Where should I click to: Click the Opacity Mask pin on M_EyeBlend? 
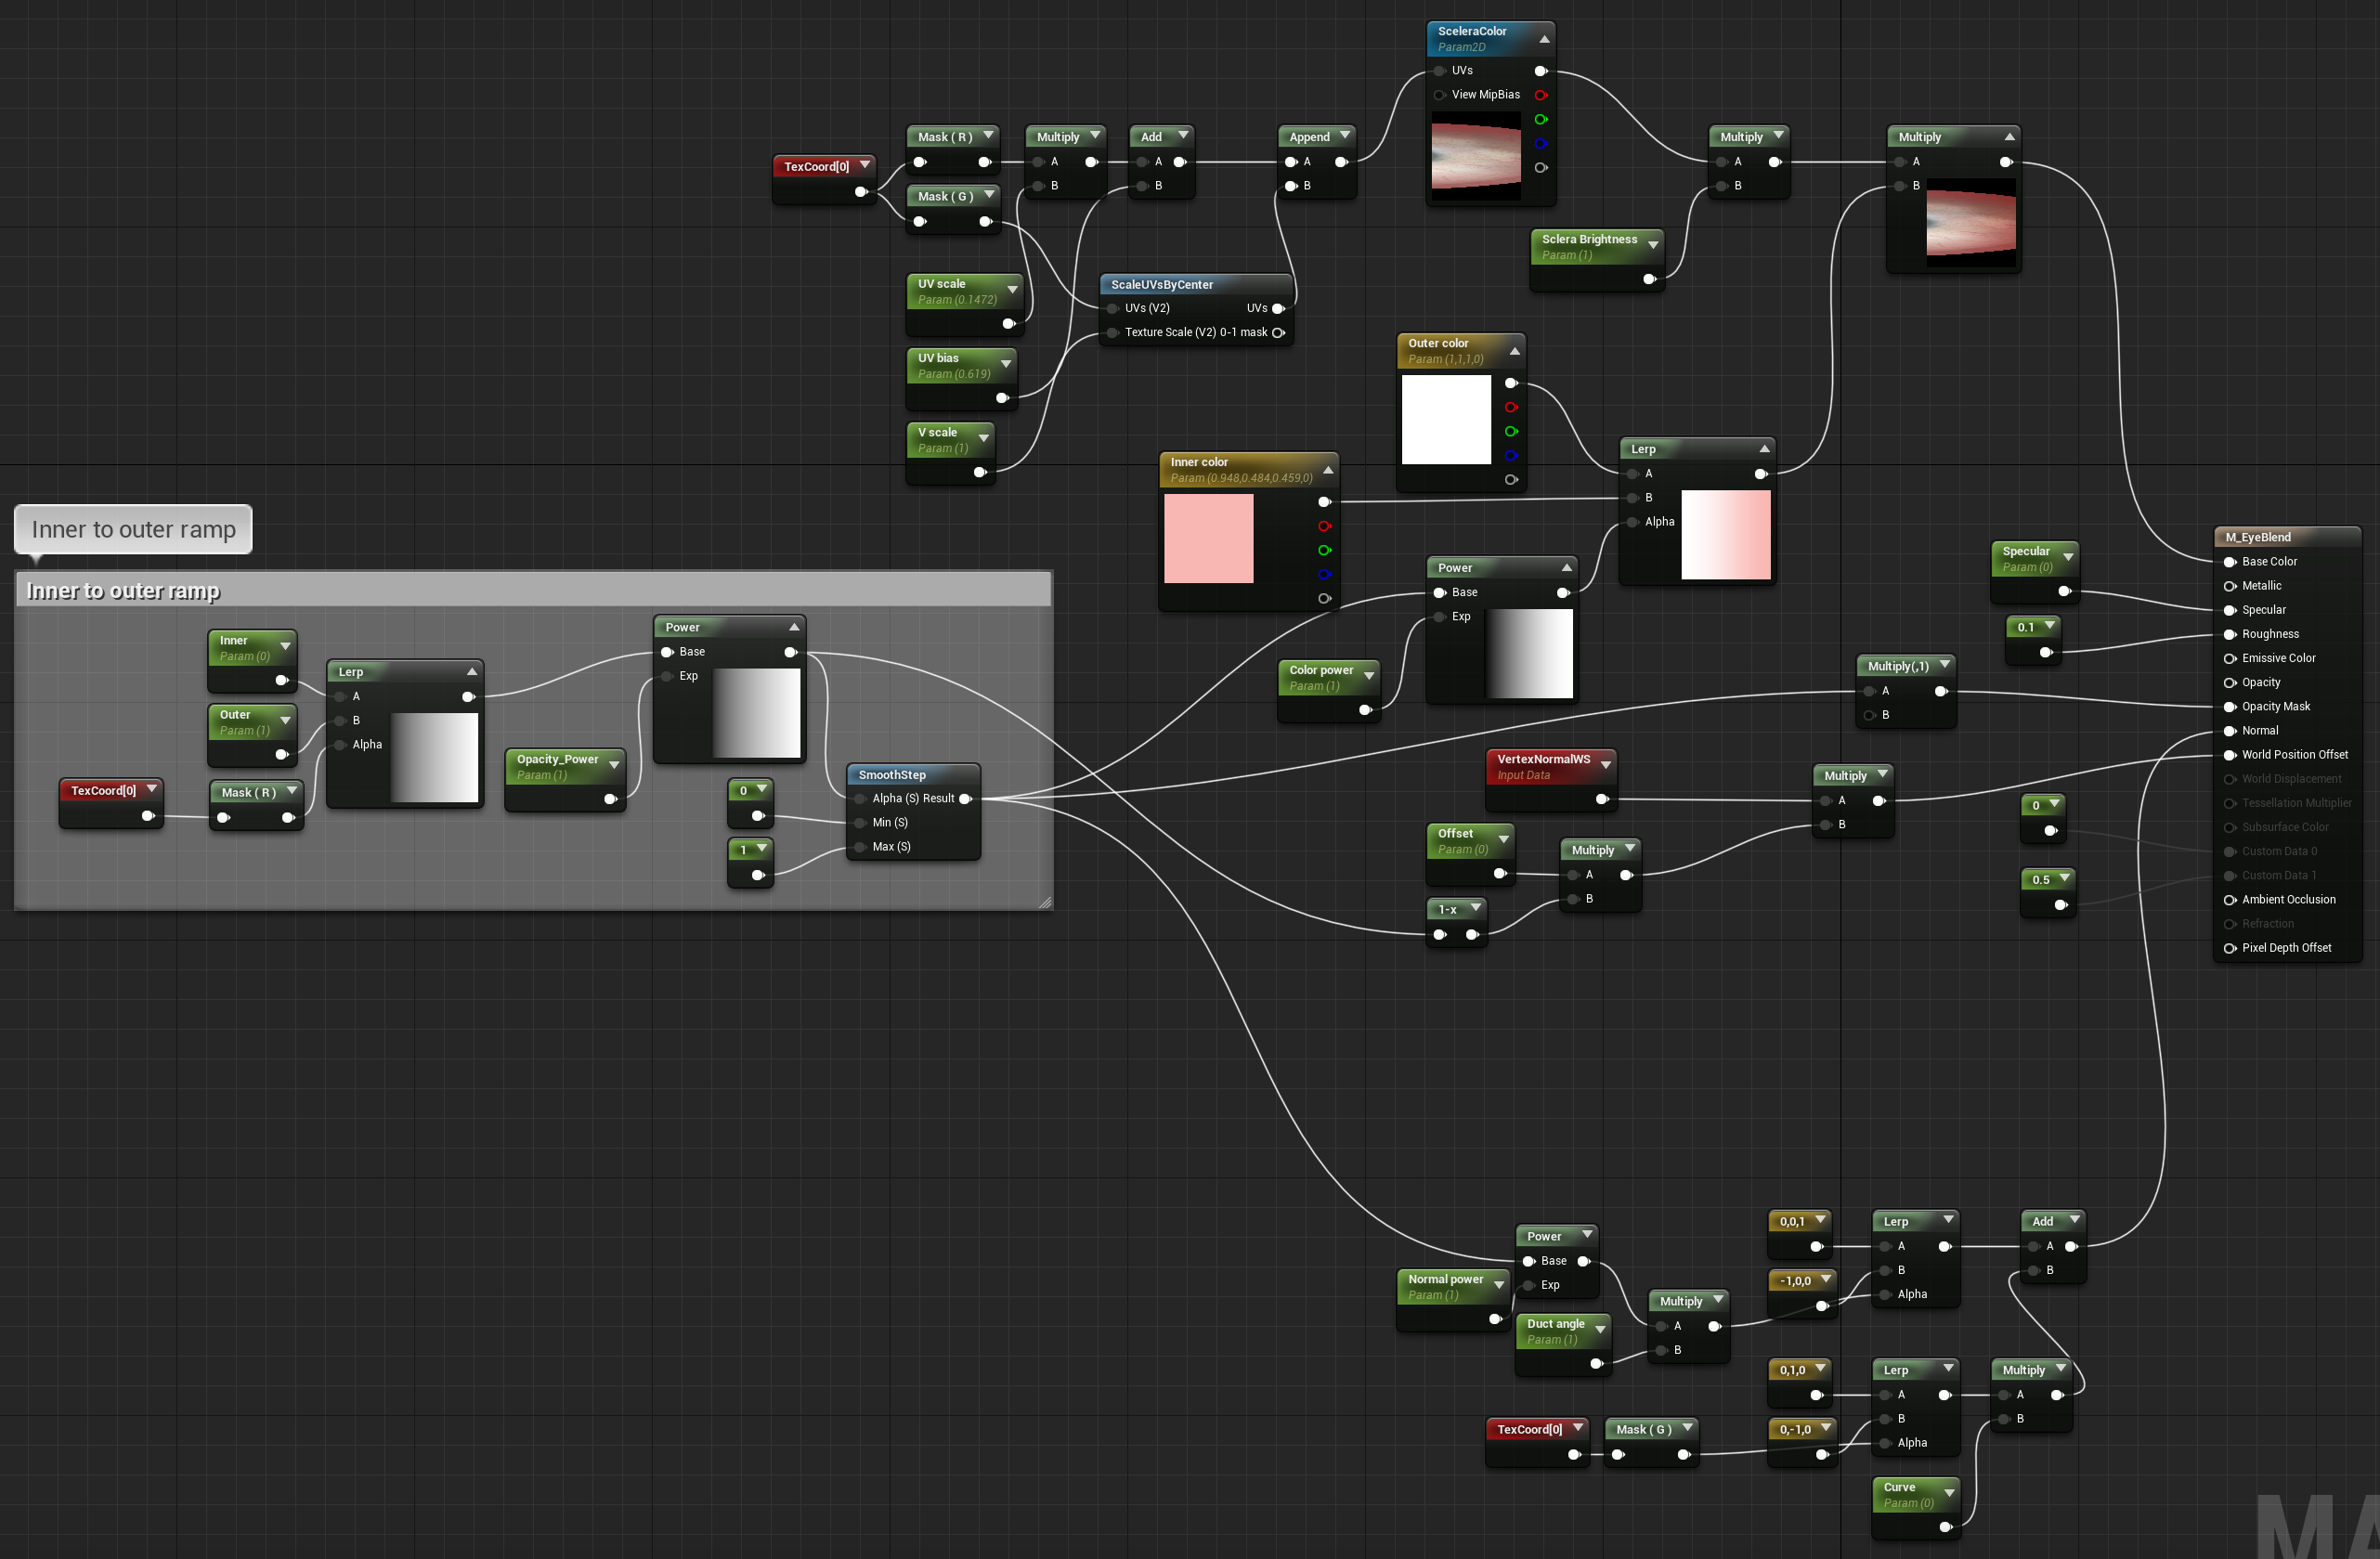point(2229,707)
